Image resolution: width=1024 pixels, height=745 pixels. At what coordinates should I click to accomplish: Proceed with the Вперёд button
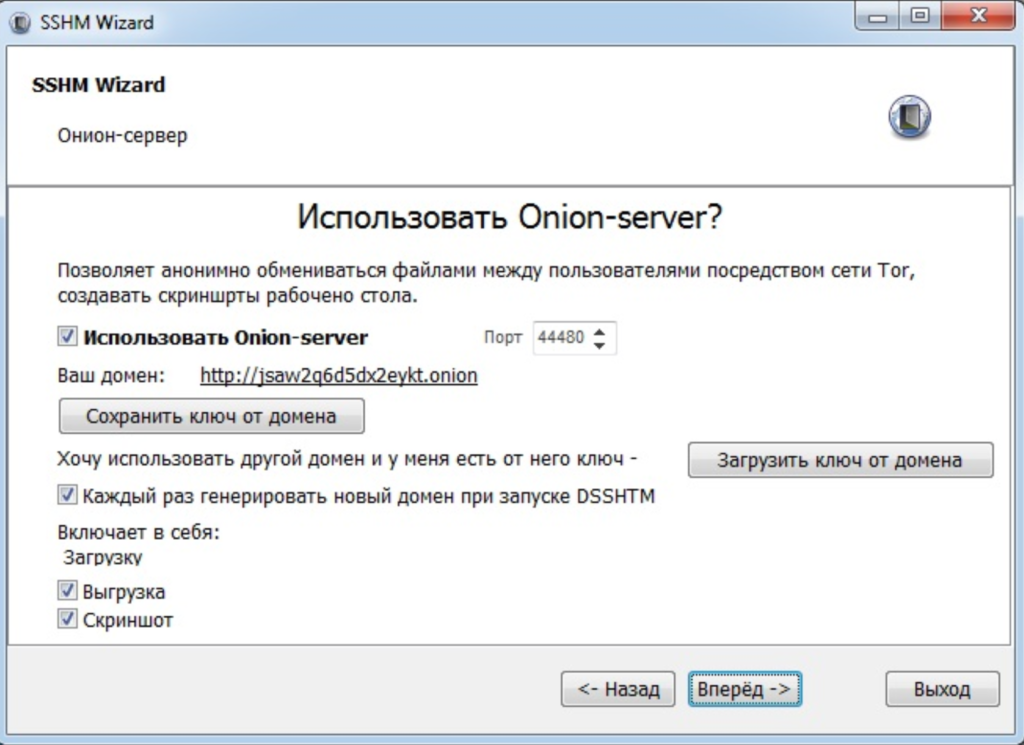coord(744,688)
